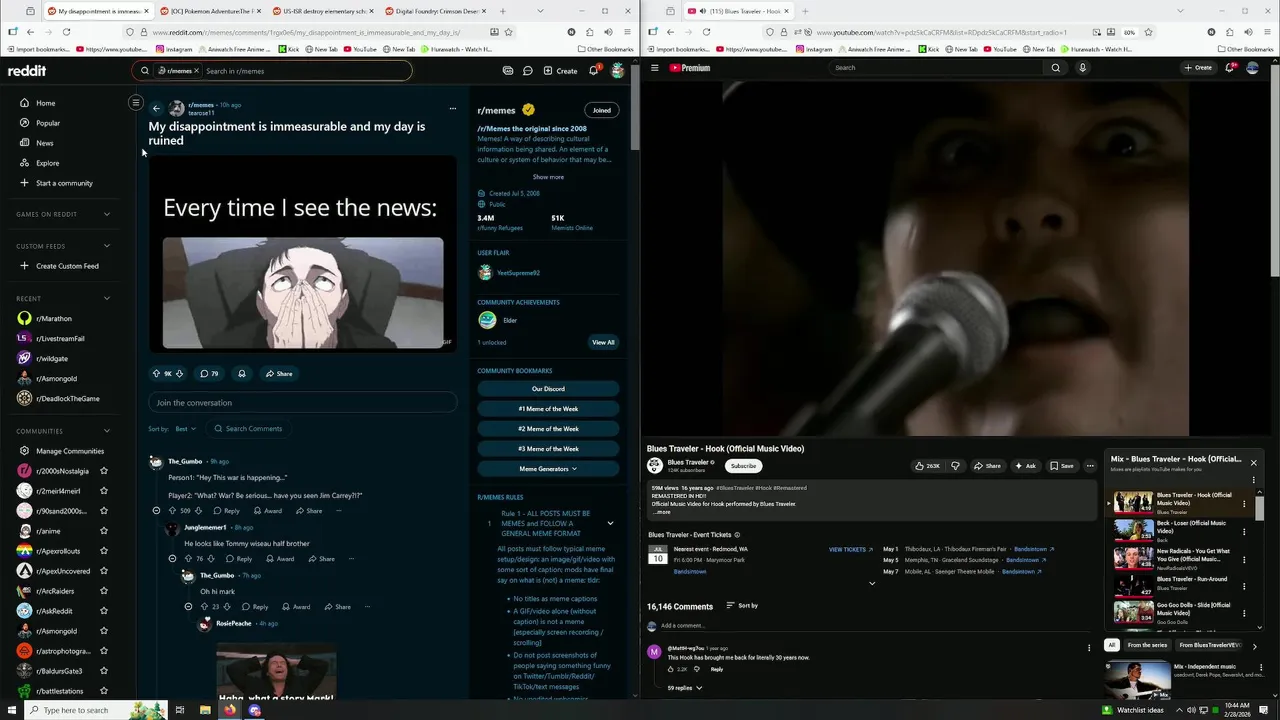Click the Reddit notifications bell

(593, 71)
